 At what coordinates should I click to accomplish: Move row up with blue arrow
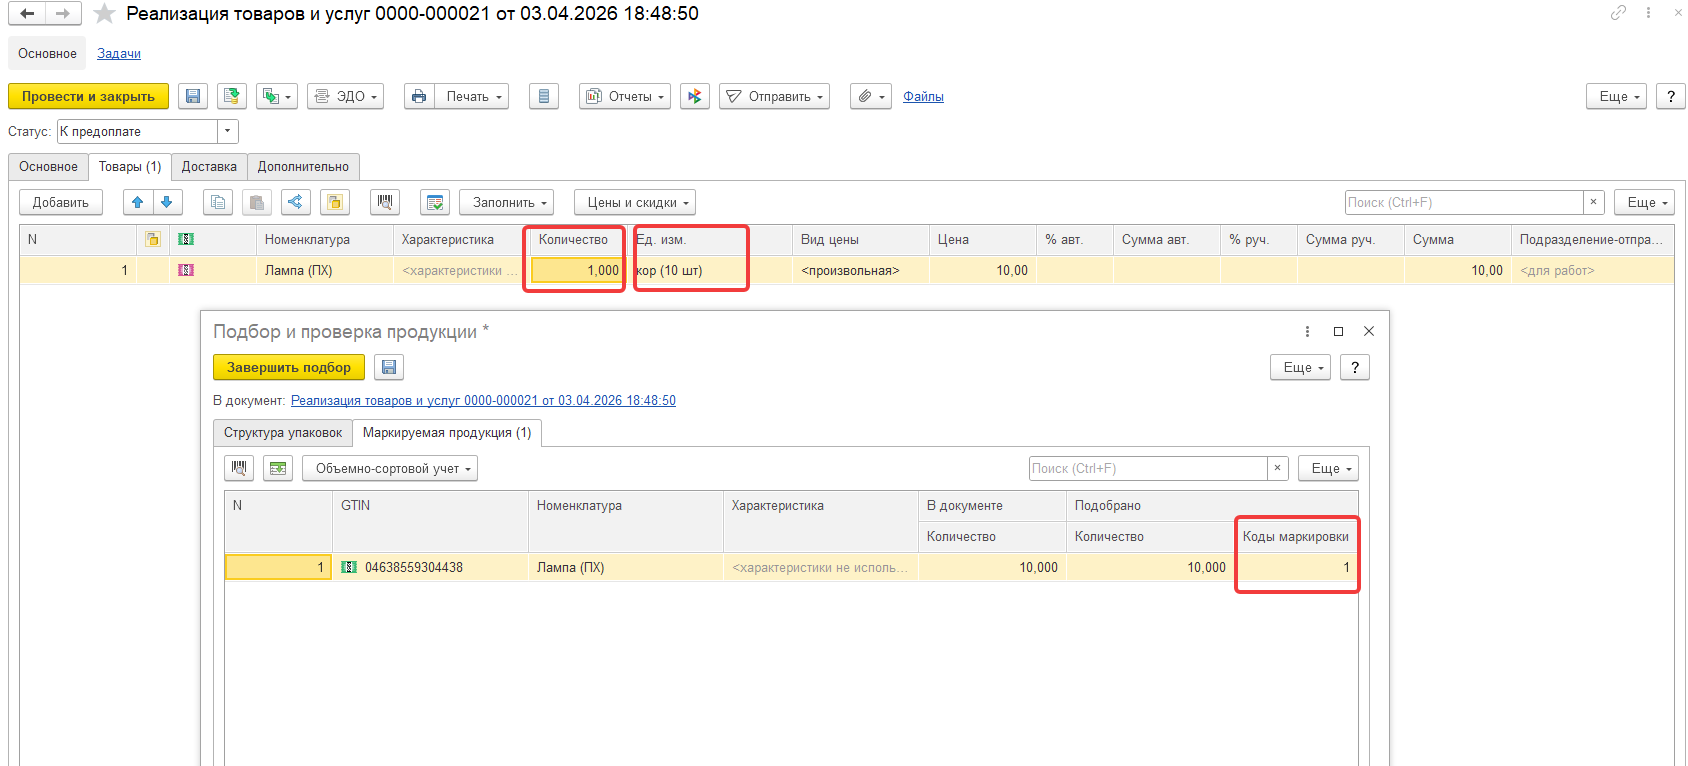[138, 202]
